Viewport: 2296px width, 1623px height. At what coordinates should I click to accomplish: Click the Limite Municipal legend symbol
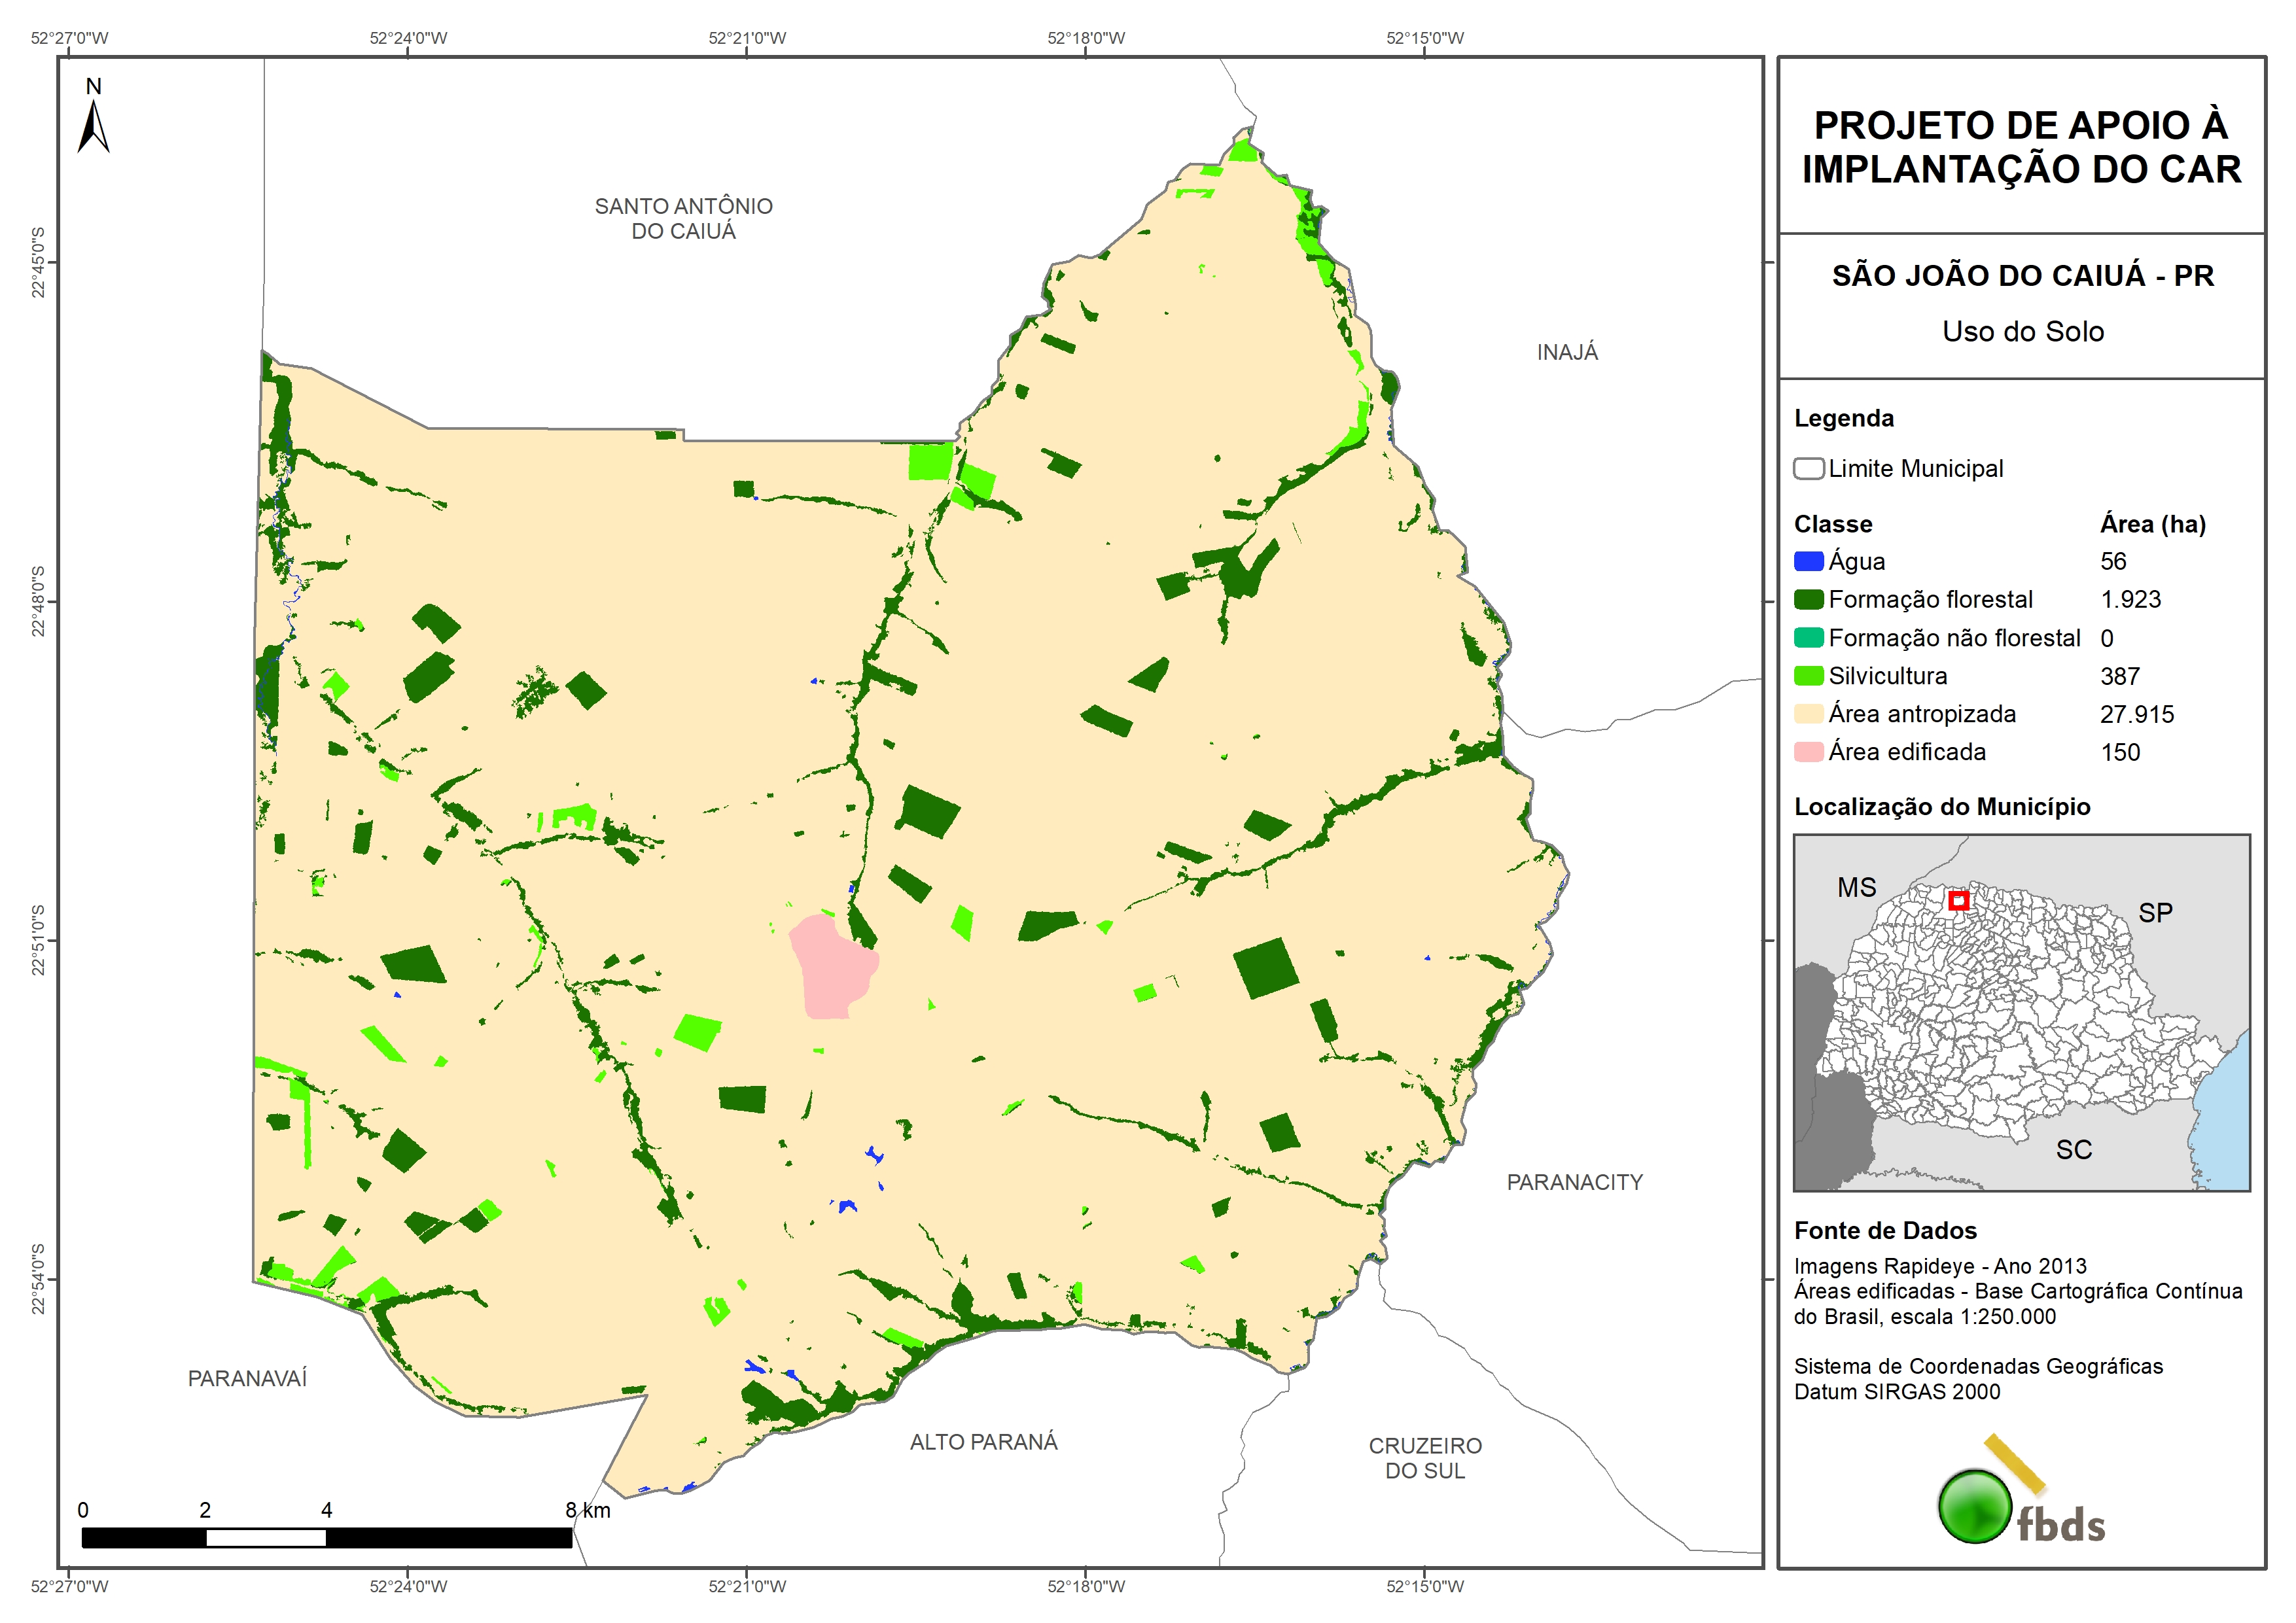coord(1808,468)
